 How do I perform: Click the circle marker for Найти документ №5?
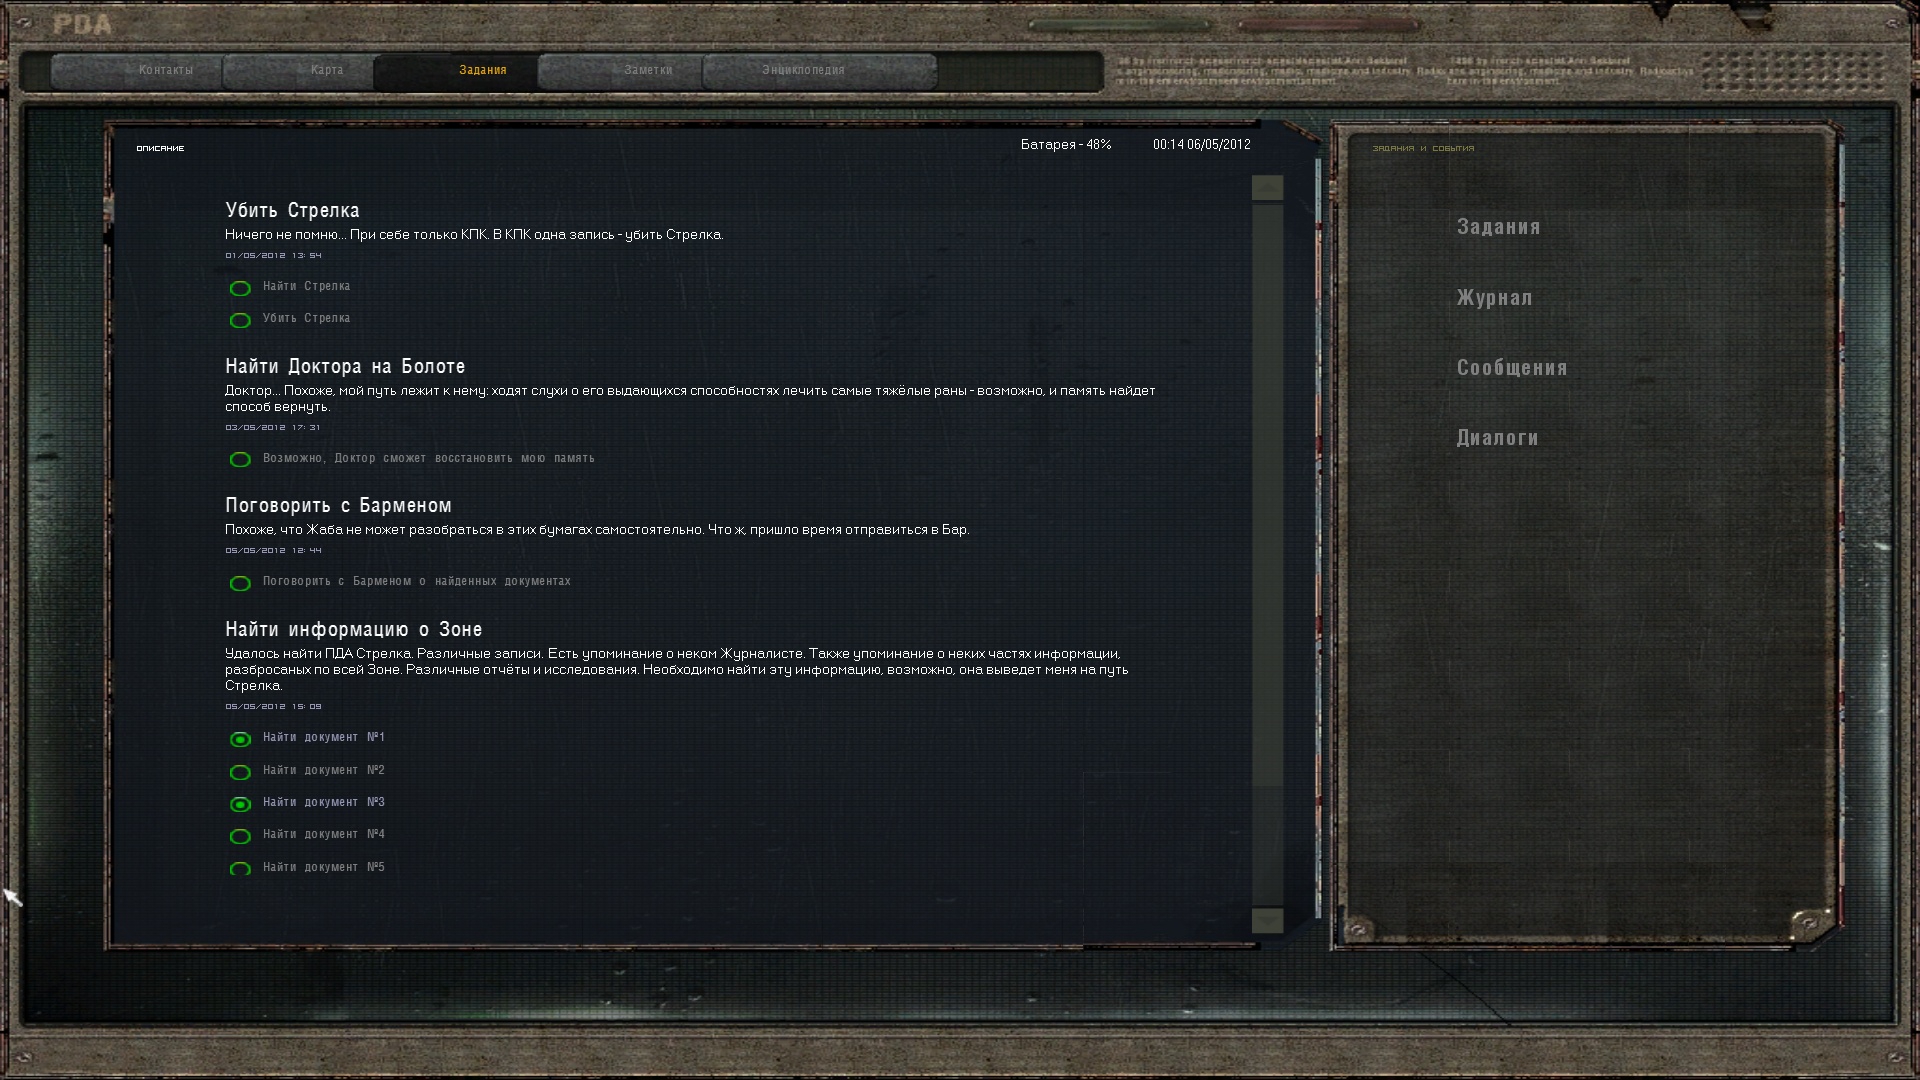240,868
